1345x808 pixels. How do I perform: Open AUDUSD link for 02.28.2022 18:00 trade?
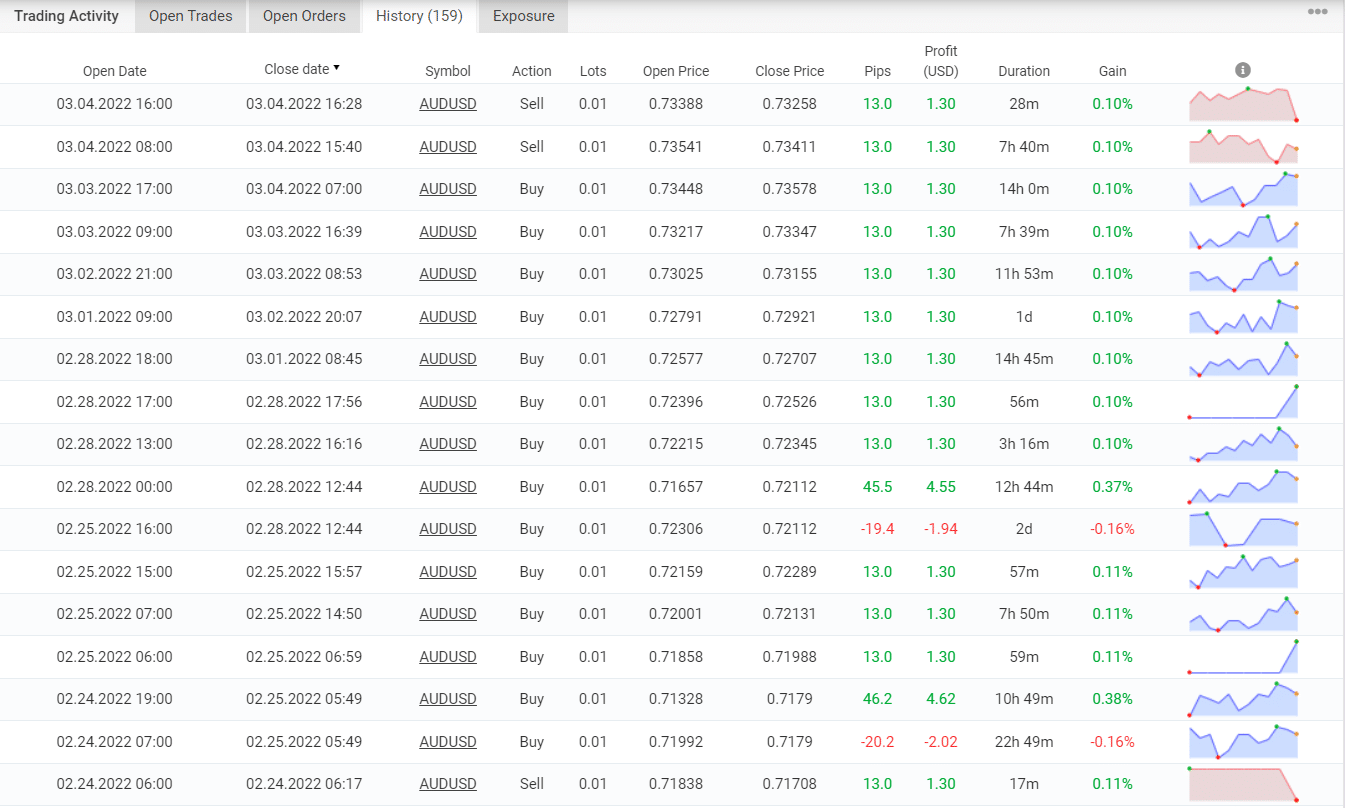point(448,359)
